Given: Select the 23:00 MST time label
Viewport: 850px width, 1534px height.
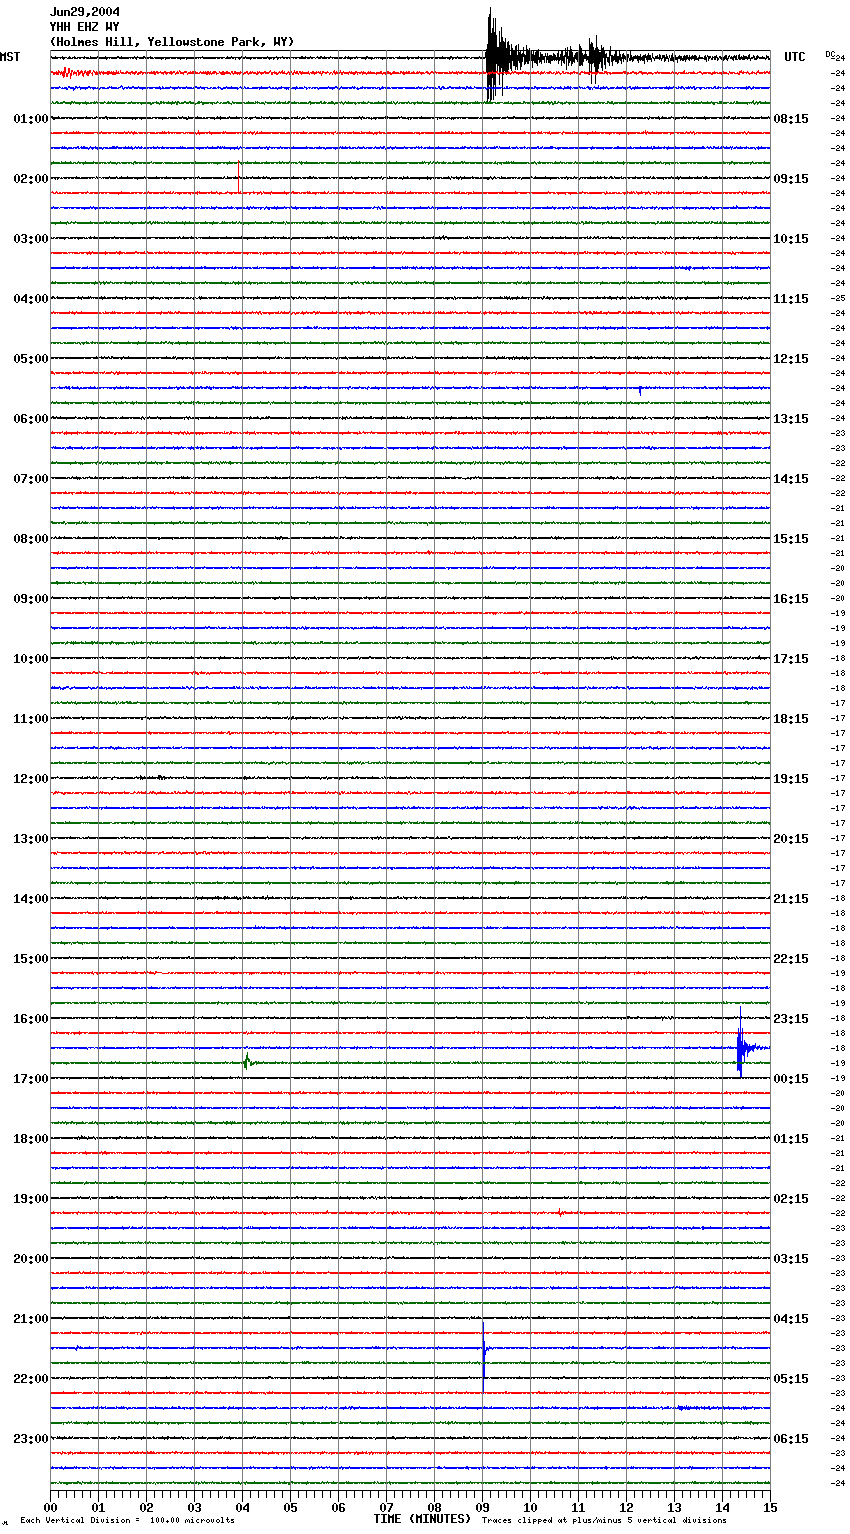Looking at the screenshot, I should pyautogui.click(x=31, y=1439).
